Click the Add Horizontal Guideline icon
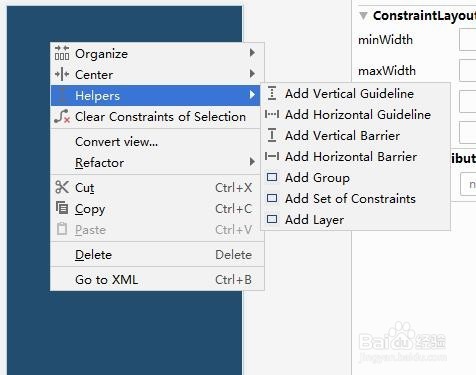476x375 pixels. click(272, 114)
